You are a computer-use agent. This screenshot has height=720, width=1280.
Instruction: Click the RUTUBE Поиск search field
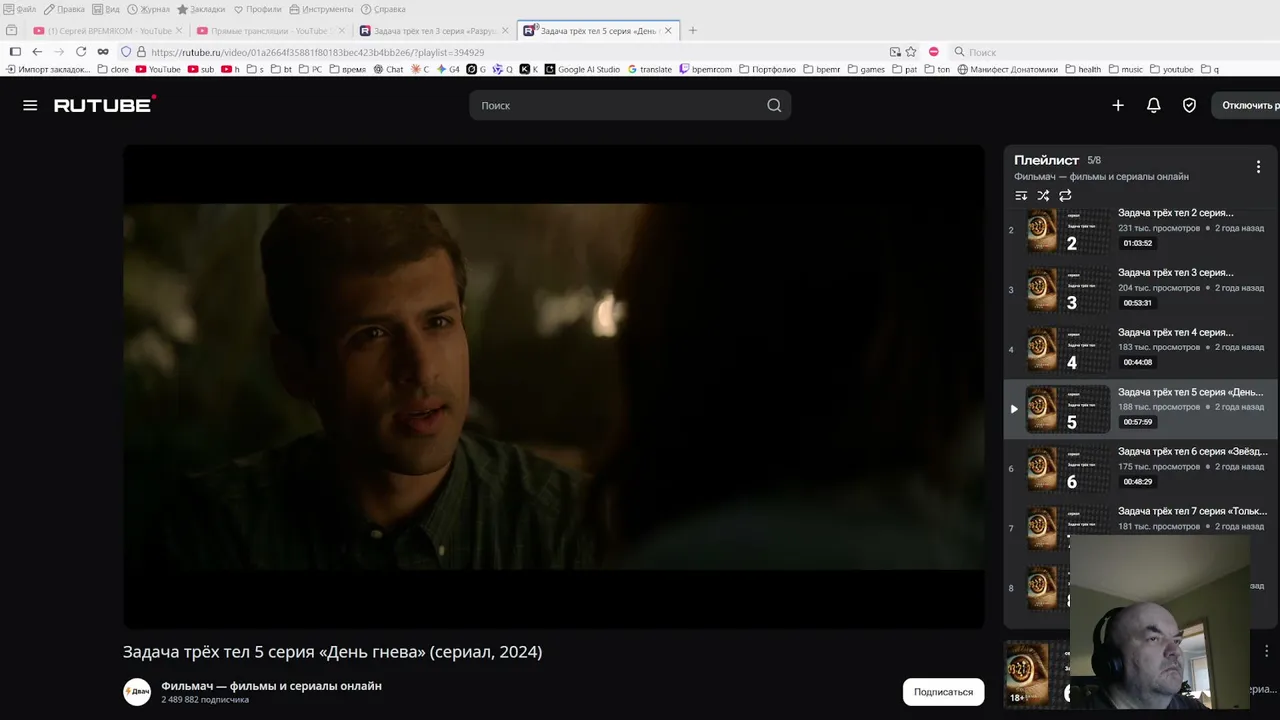point(630,105)
